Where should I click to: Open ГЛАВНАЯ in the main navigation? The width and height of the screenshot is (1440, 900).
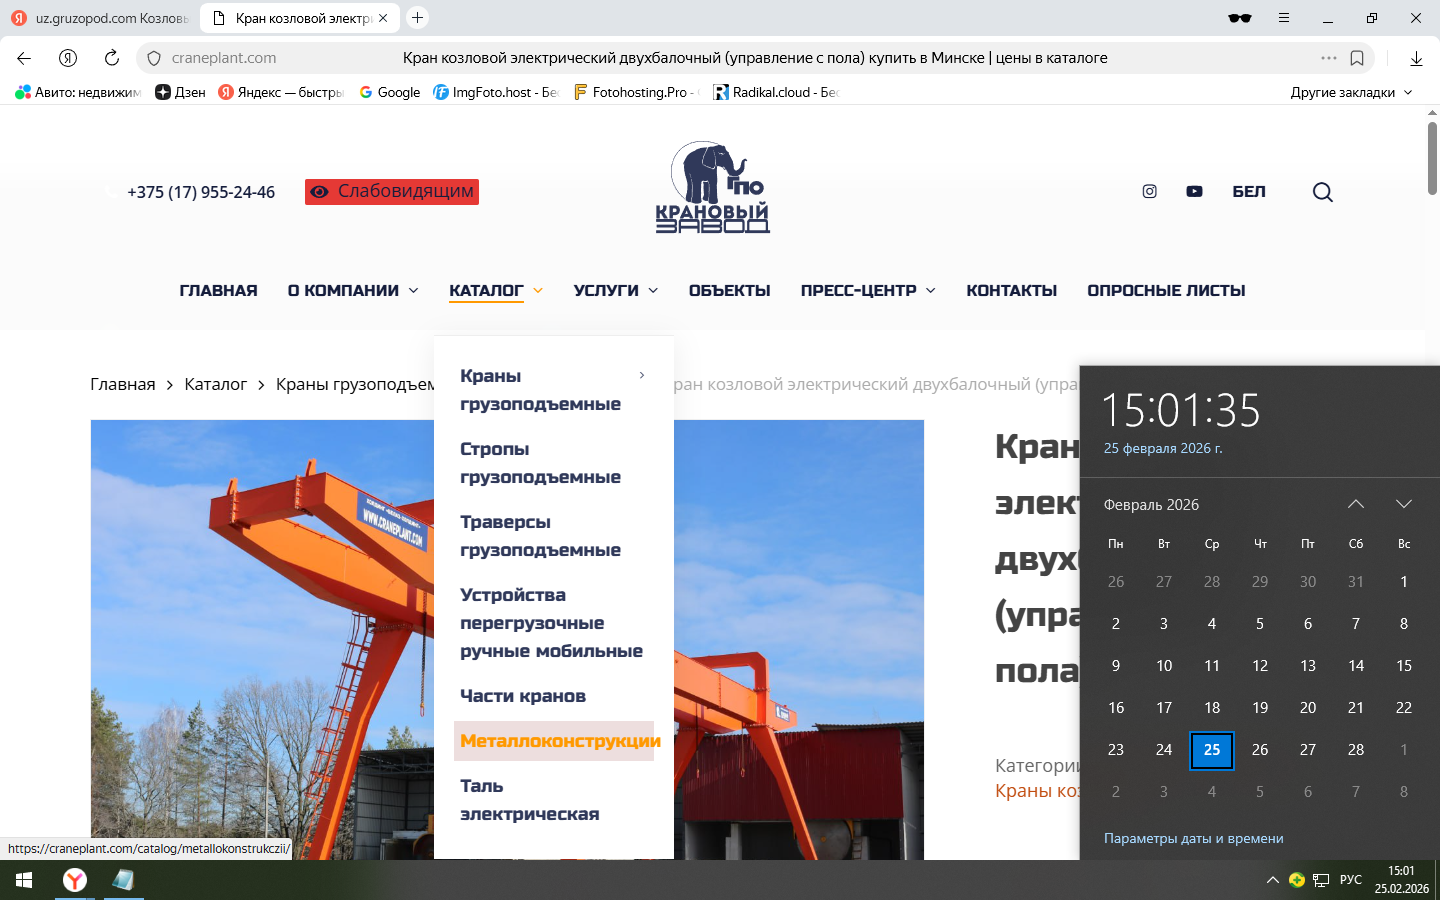(x=219, y=291)
